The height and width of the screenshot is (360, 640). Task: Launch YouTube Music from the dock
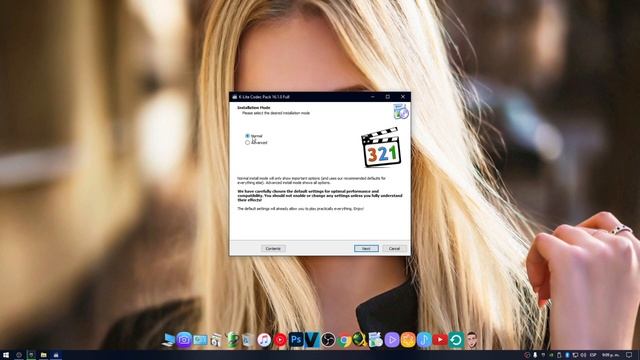coord(280,340)
